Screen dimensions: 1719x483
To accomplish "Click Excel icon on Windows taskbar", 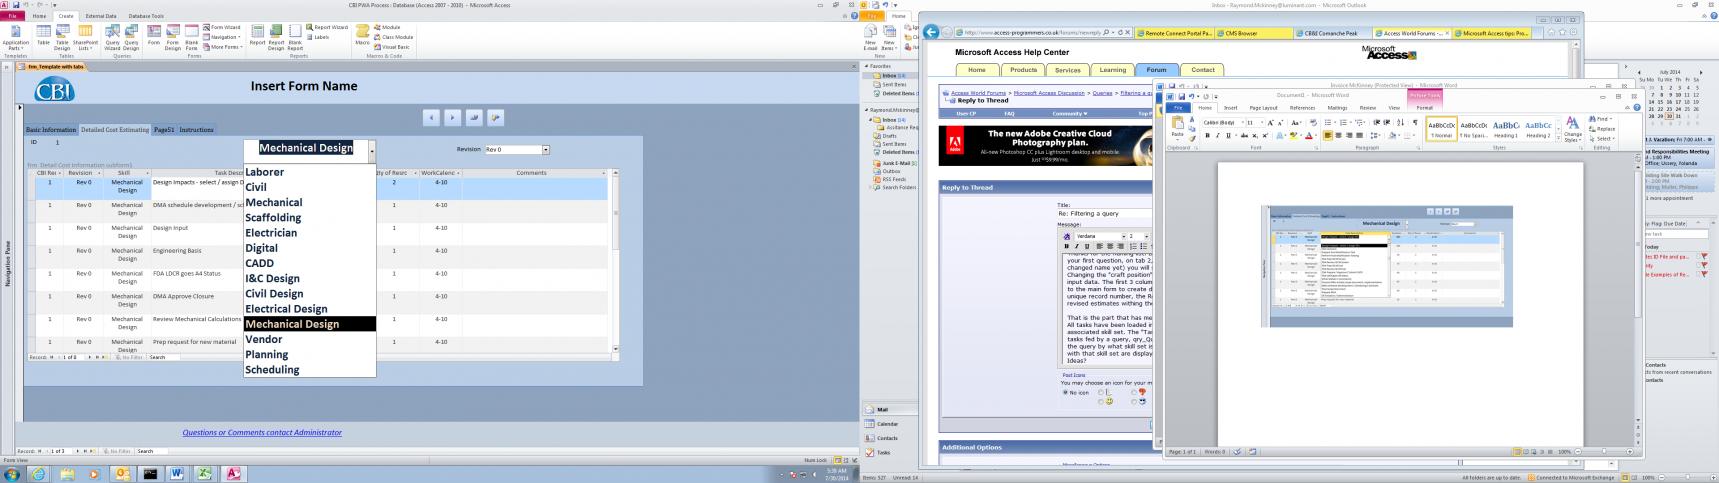I will [205, 474].
